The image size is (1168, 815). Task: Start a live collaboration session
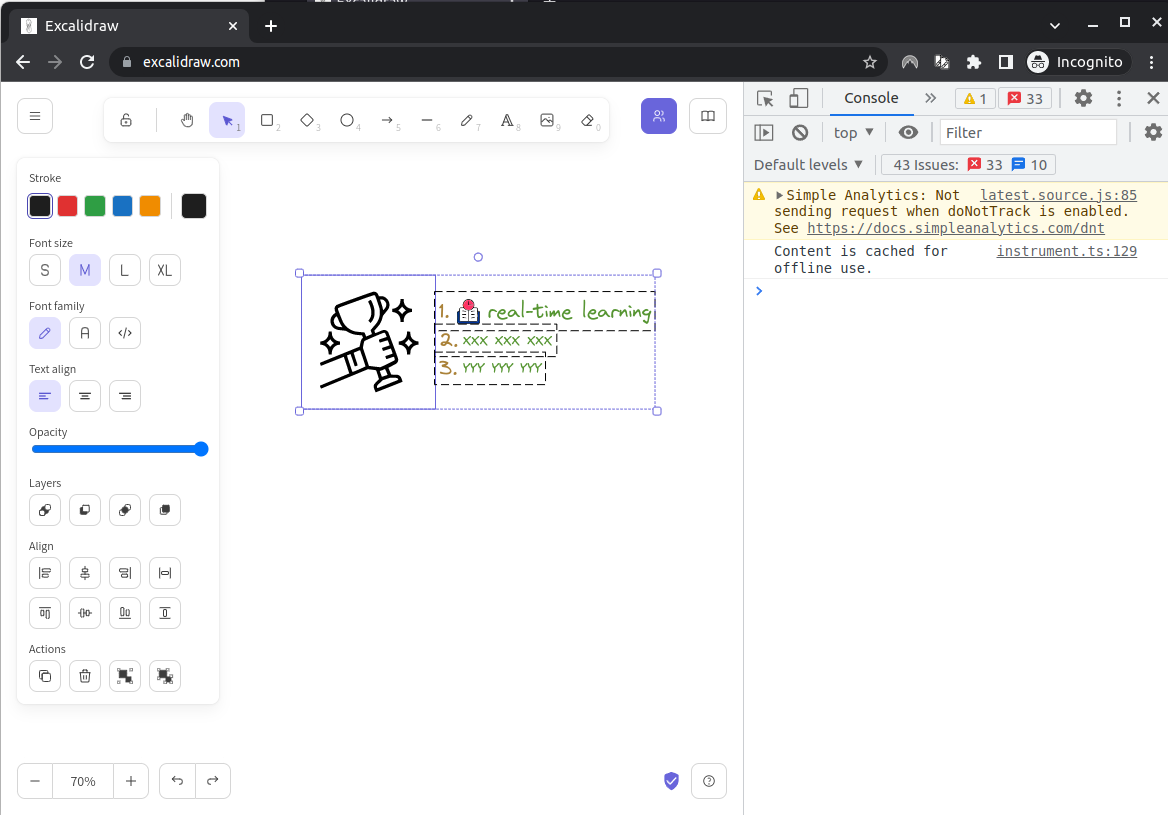[659, 117]
